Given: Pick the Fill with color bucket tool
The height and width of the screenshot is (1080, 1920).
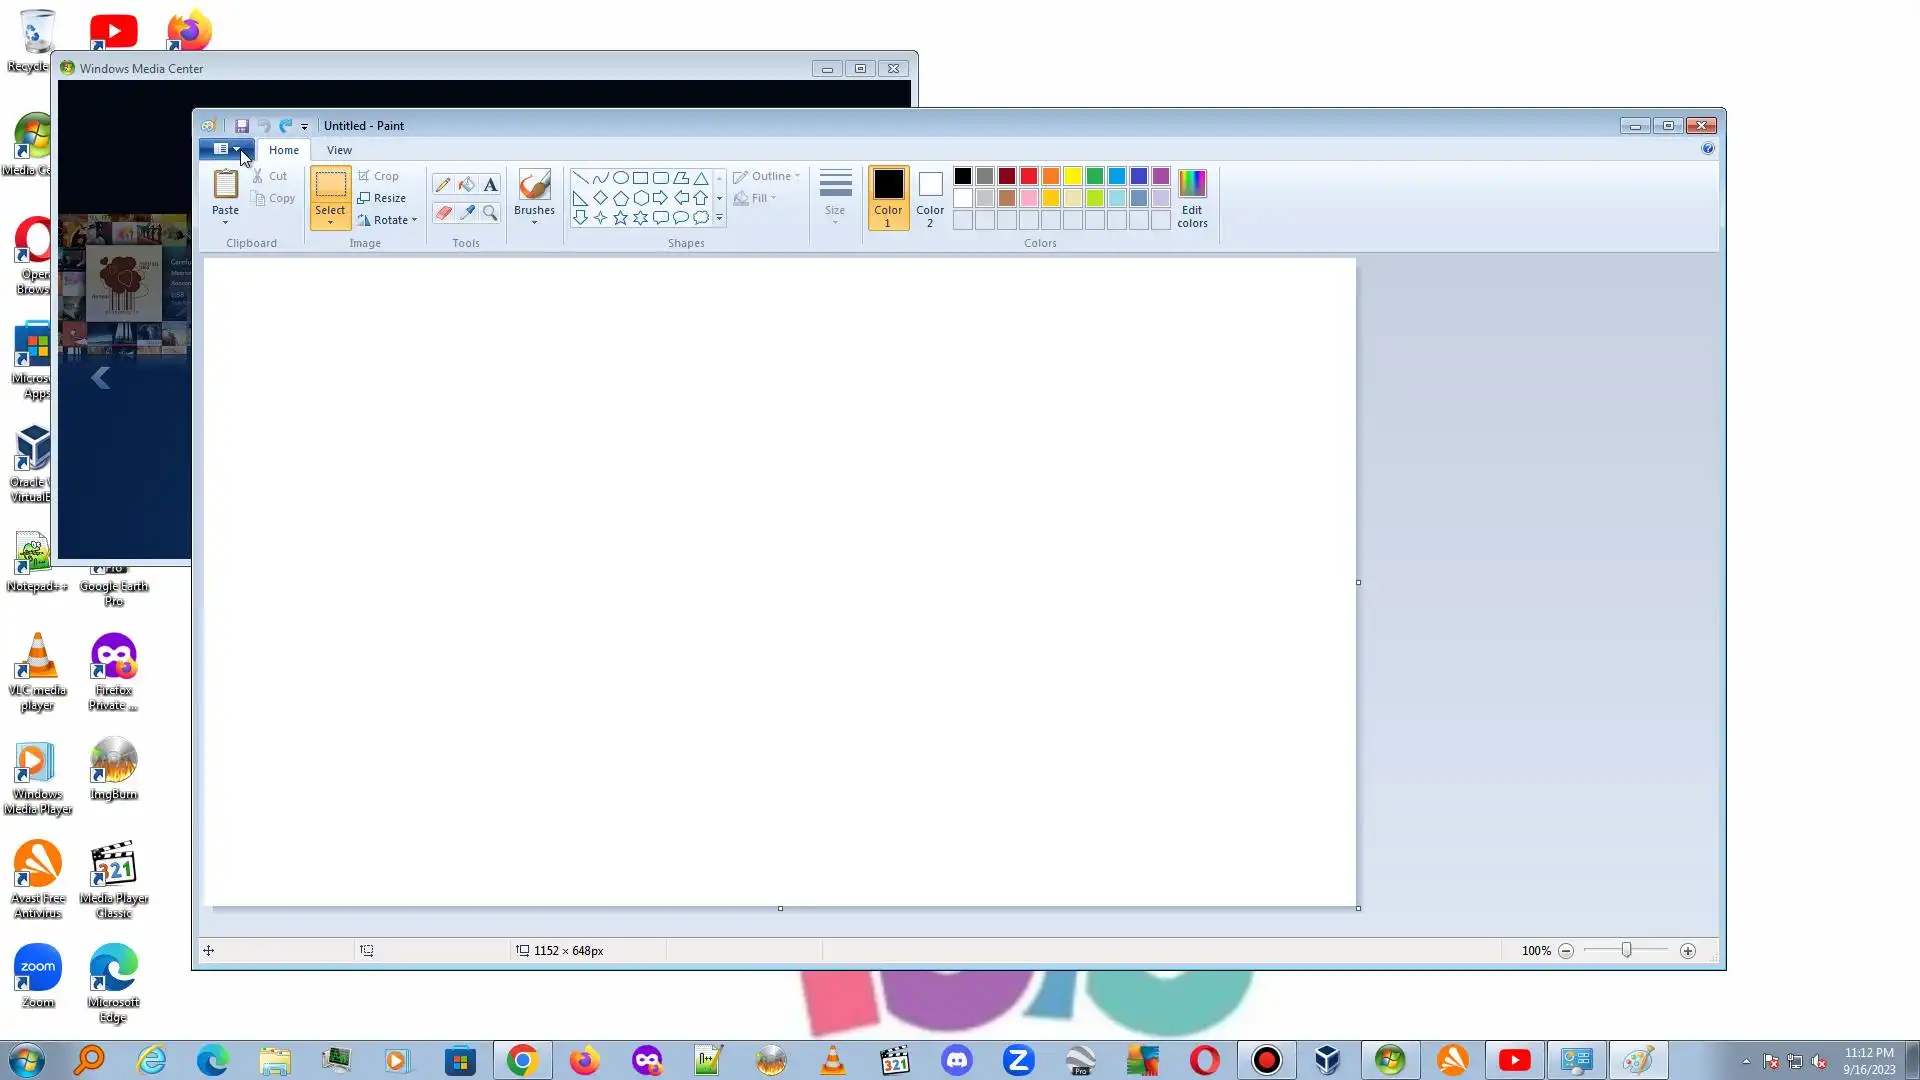Looking at the screenshot, I should 466,185.
